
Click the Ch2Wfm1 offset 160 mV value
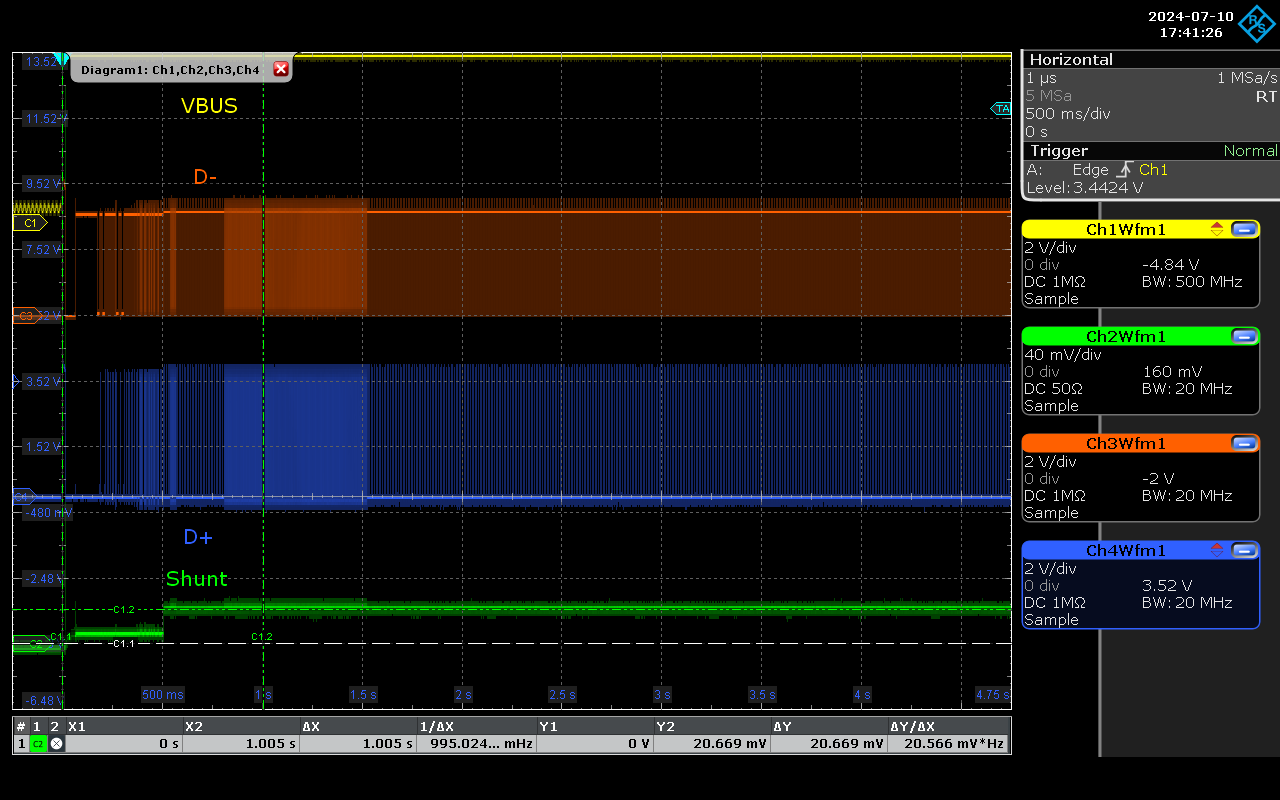point(1172,371)
